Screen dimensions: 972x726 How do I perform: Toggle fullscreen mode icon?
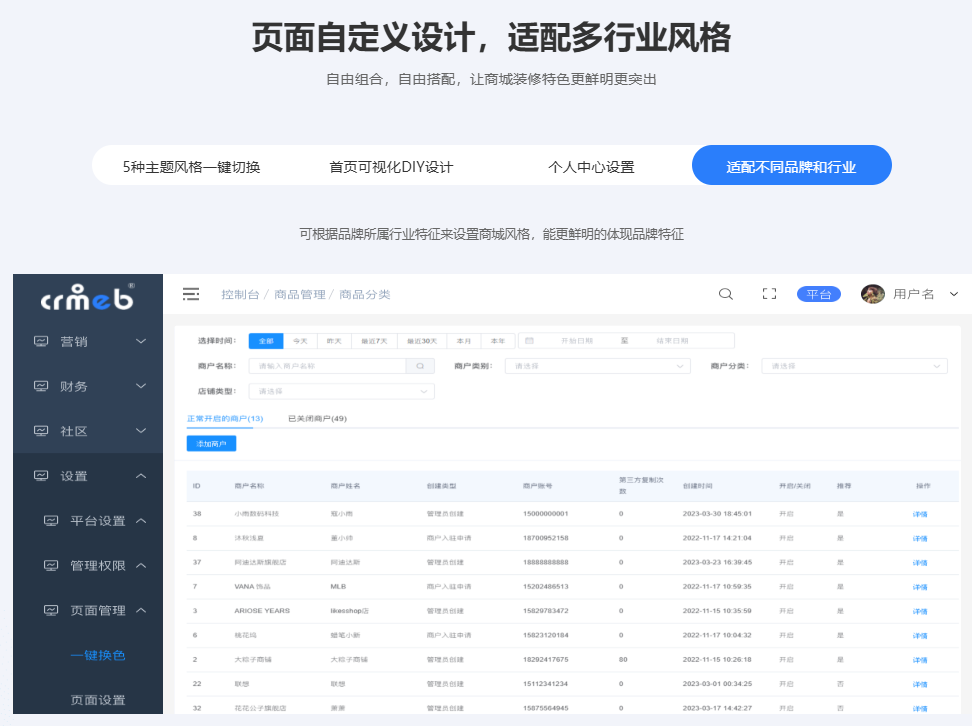tap(769, 294)
